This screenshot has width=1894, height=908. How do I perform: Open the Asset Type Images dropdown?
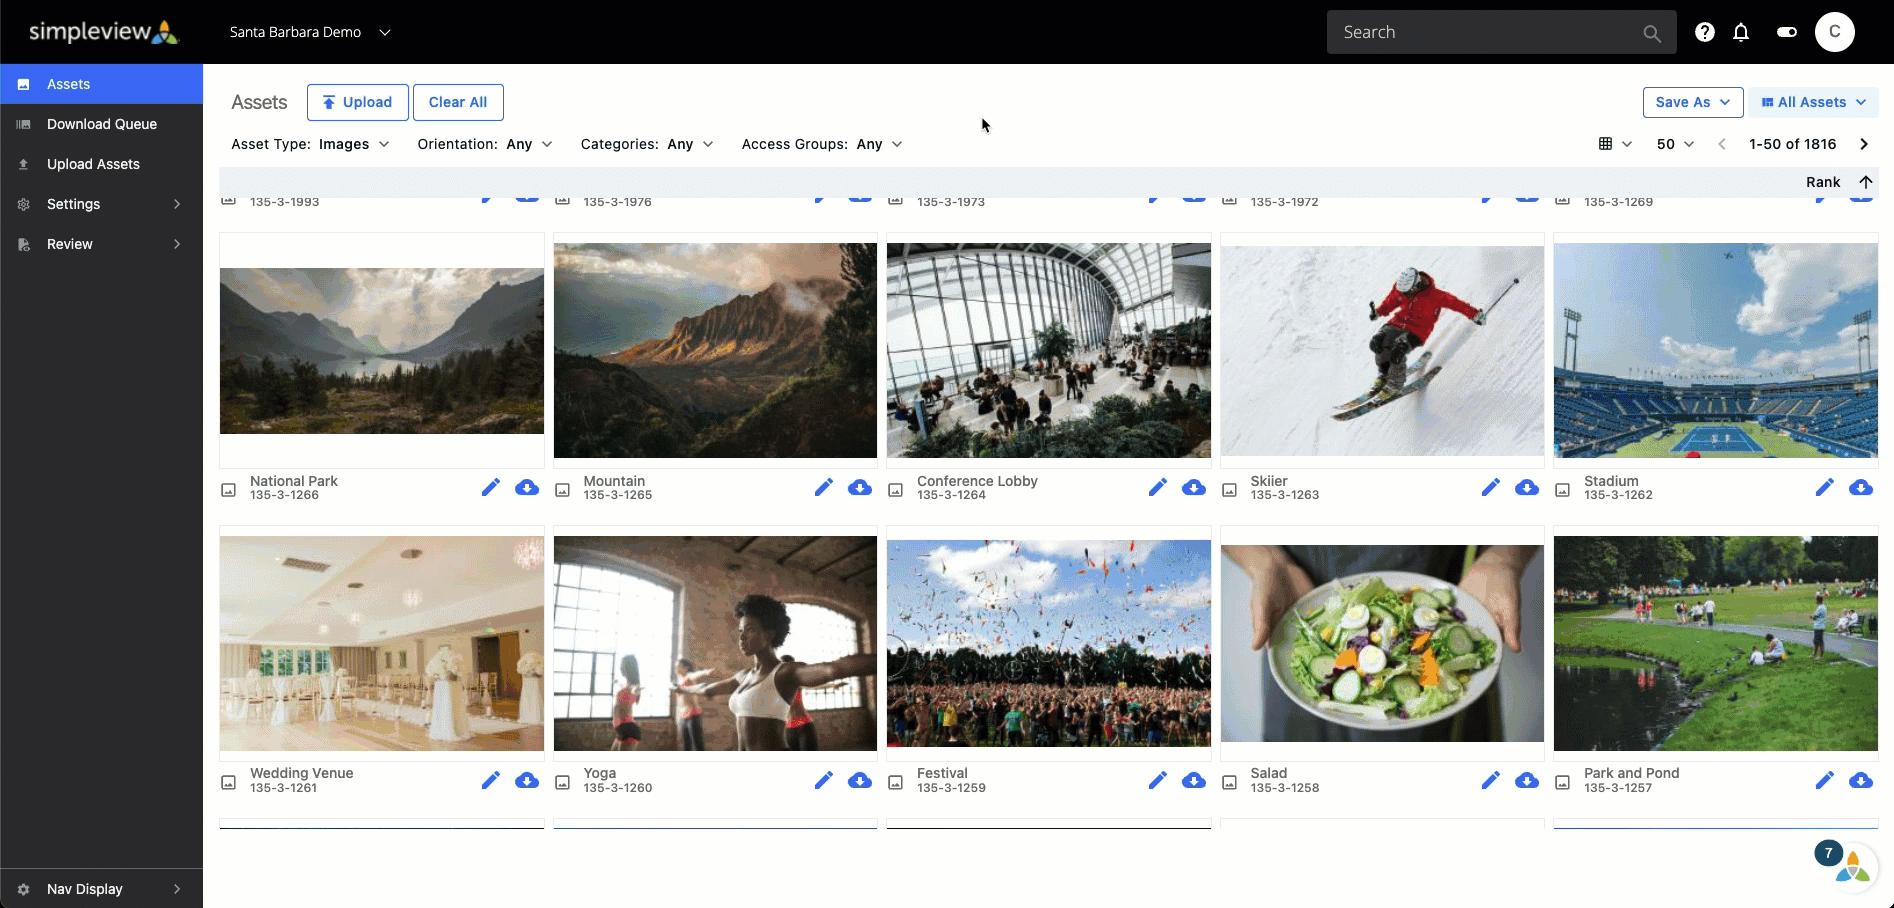(310, 144)
